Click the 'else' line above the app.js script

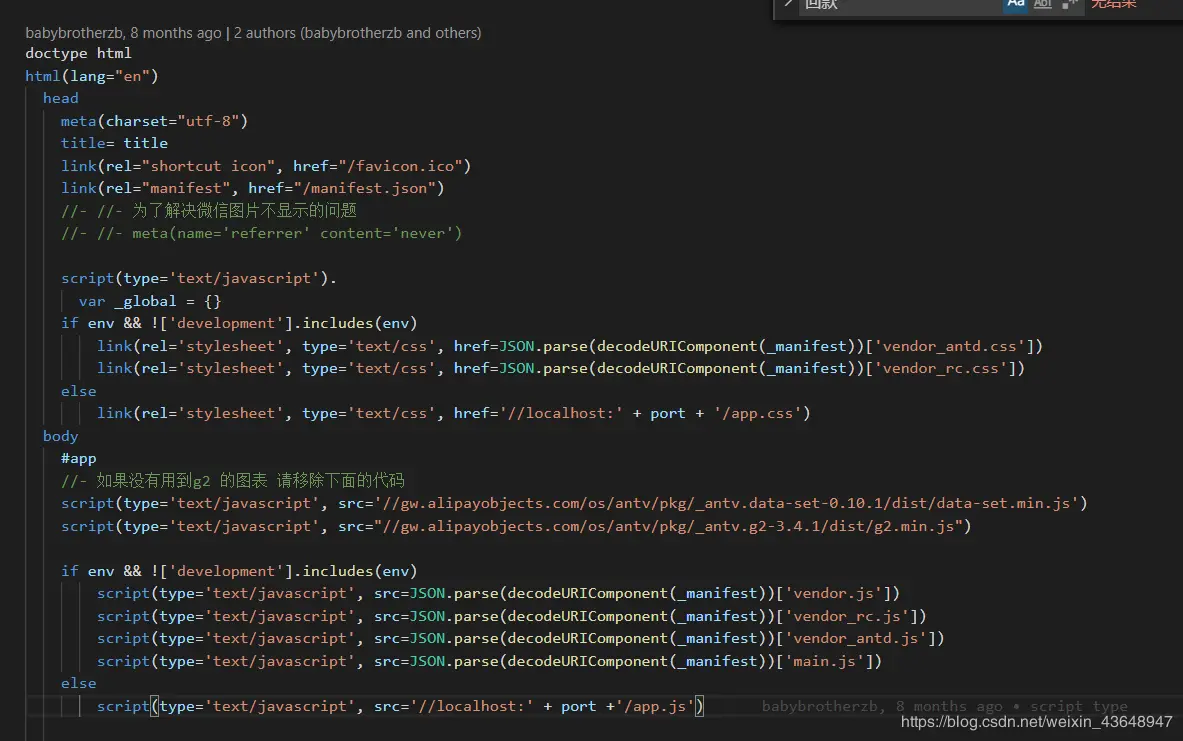pos(78,683)
